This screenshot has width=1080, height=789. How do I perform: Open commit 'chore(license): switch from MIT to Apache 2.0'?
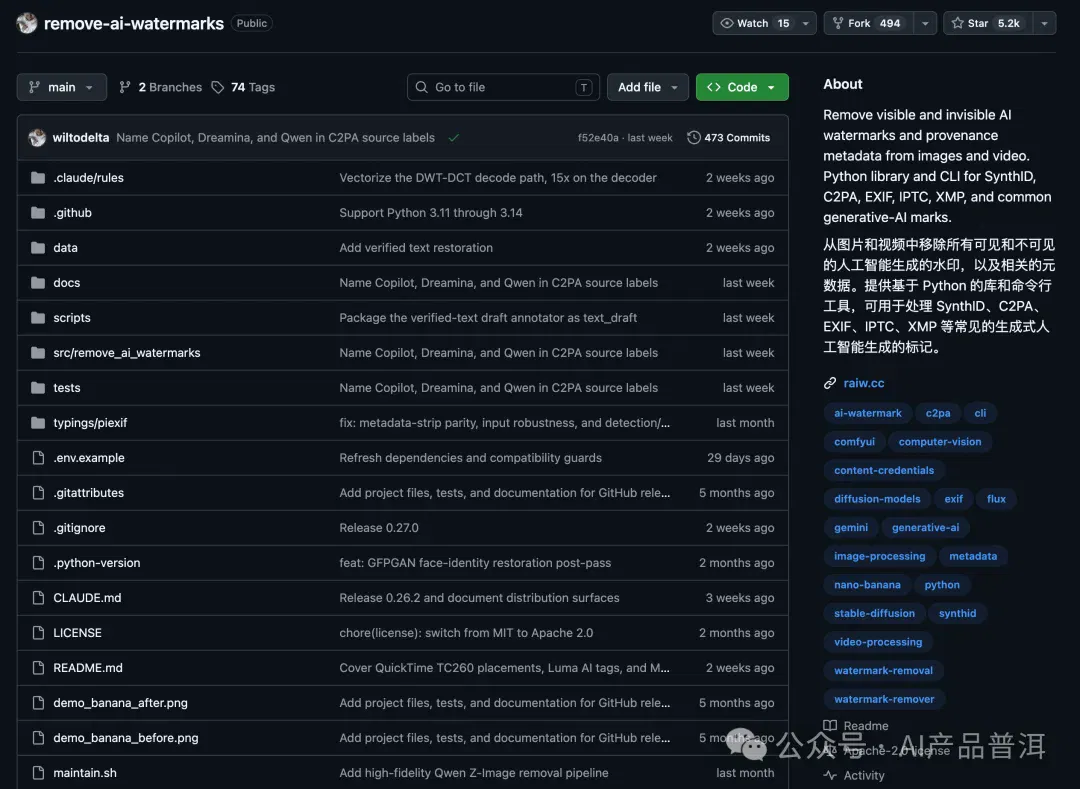coord(466,633)
